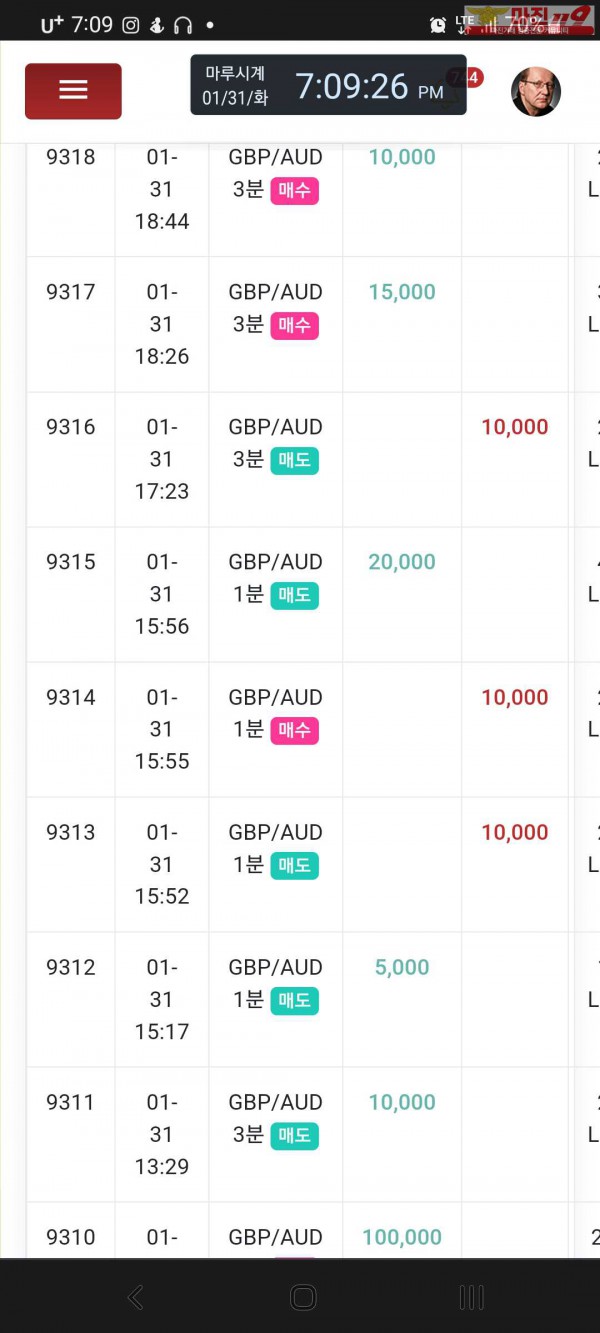Tap the Instagram status bar icon

coord(131,25)
